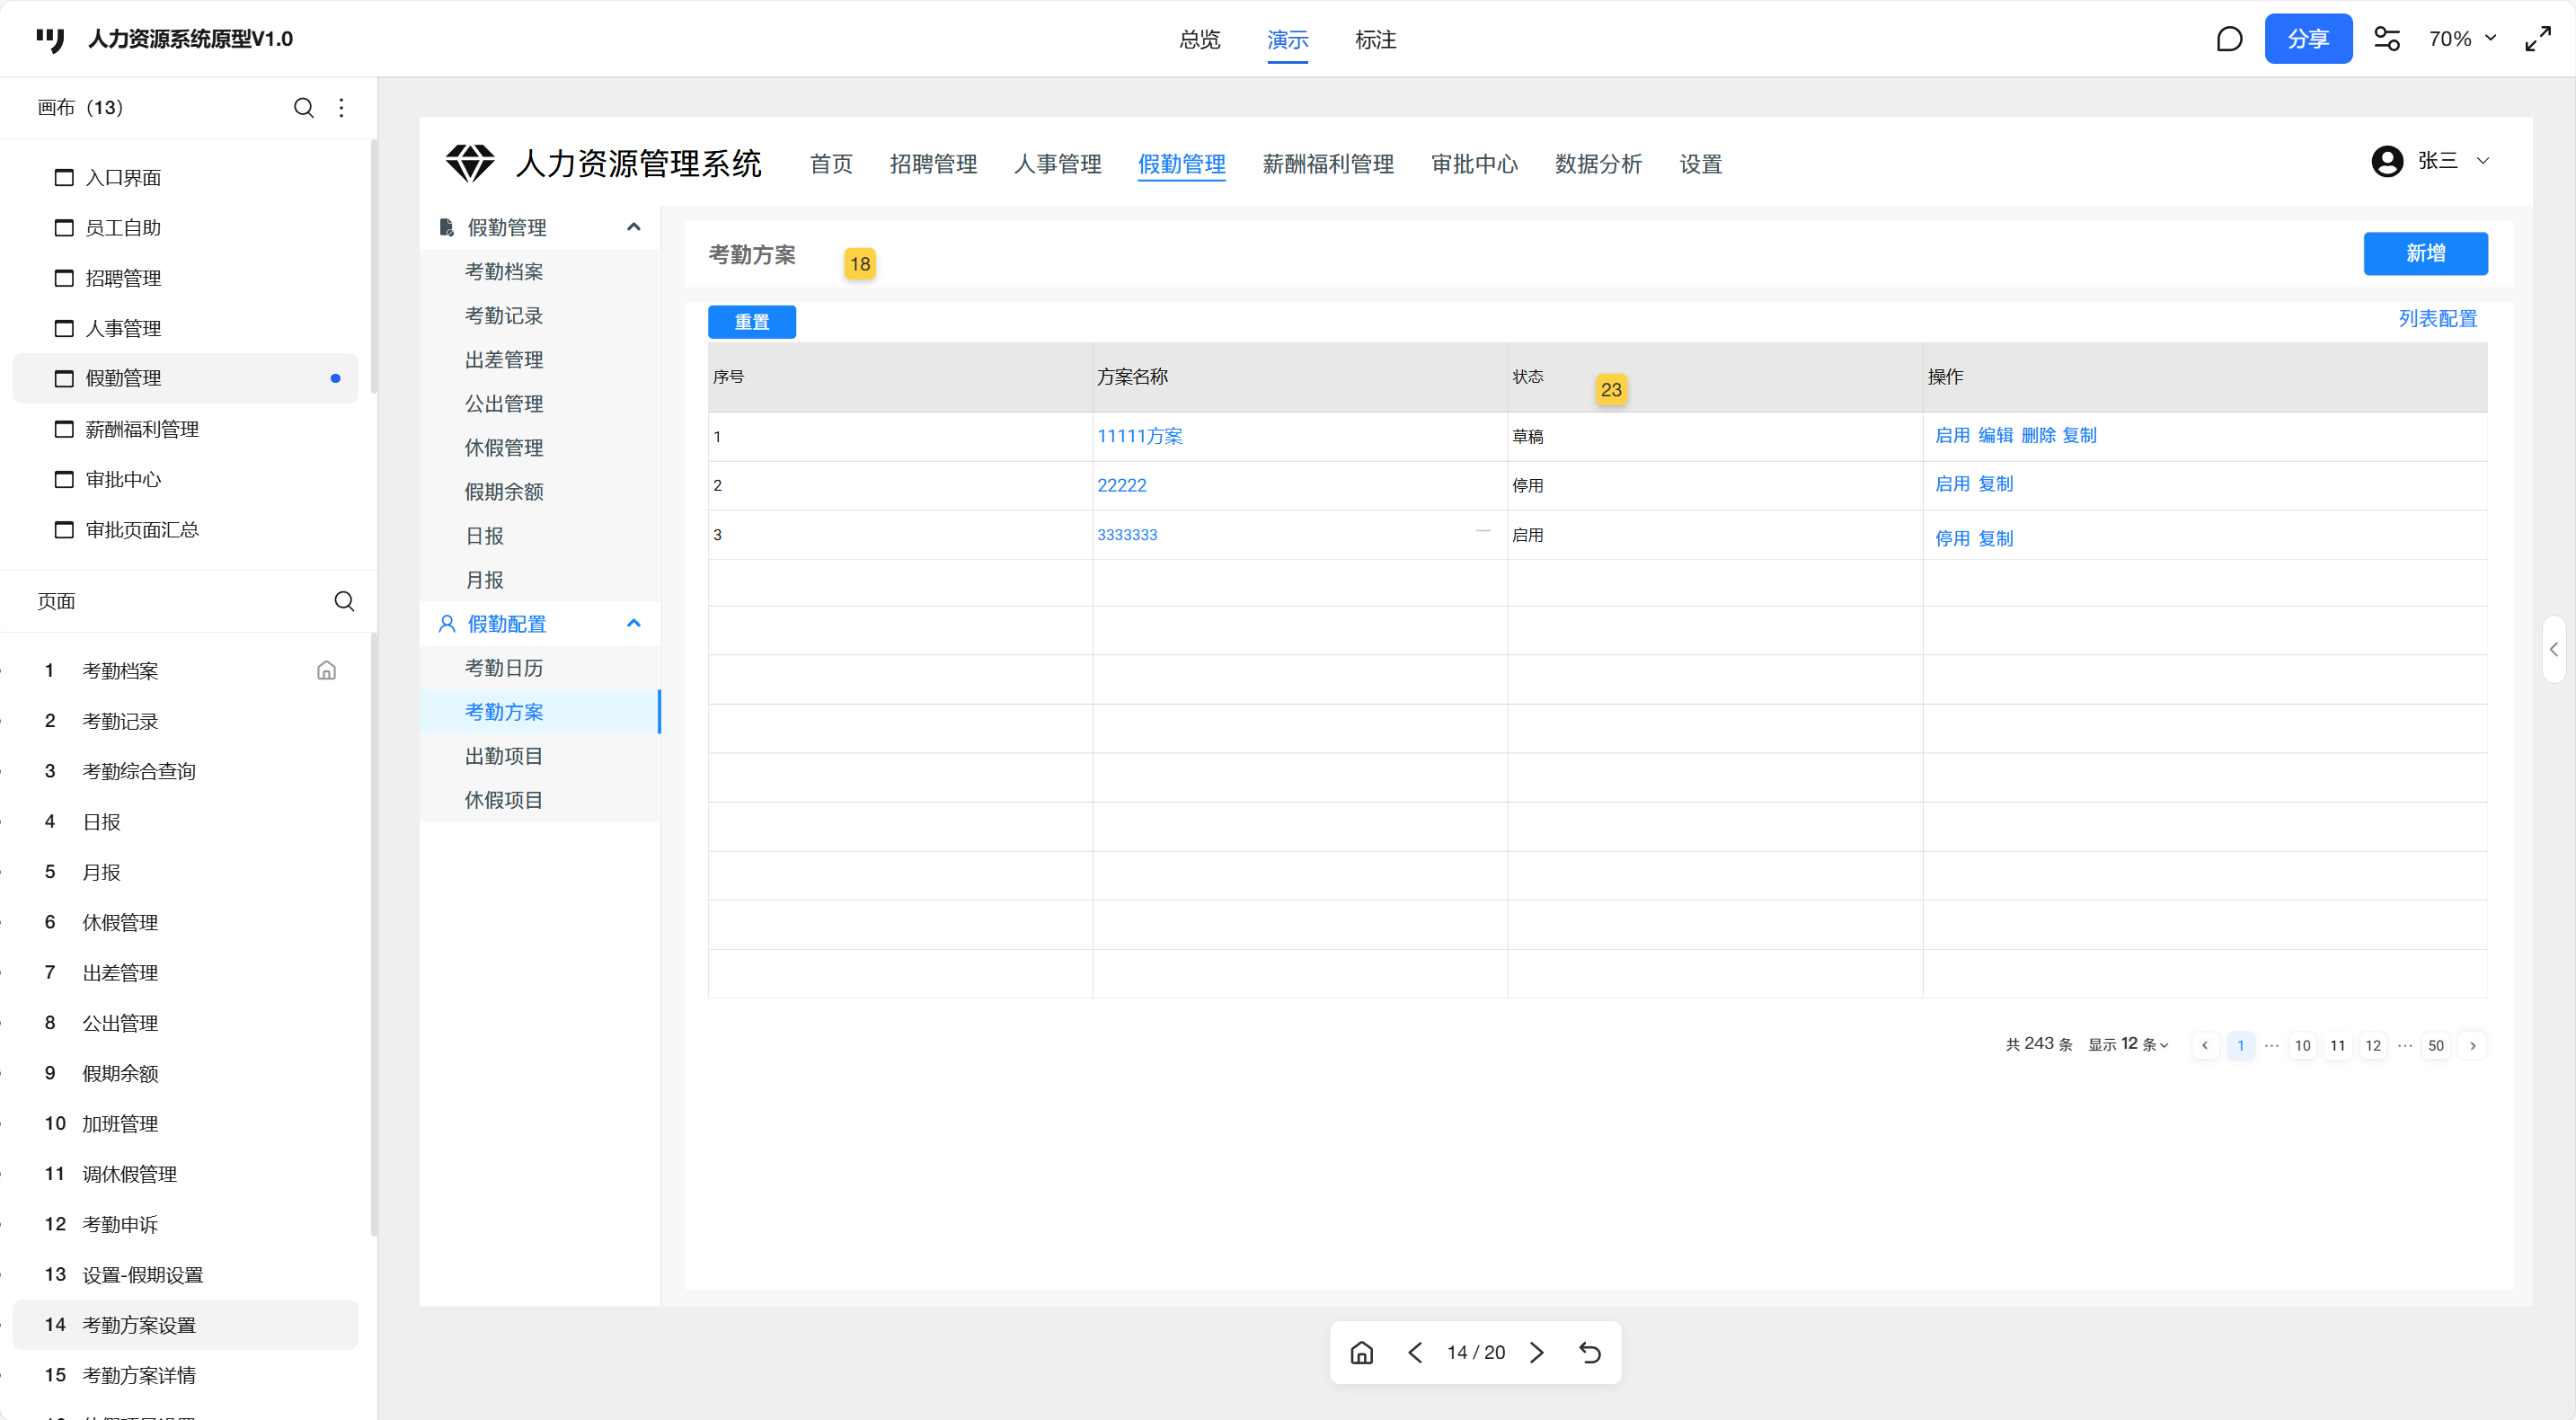Select the 考勤方案详情 page in list
The image size is (2576, 1420).
(x=139, y=1374)
